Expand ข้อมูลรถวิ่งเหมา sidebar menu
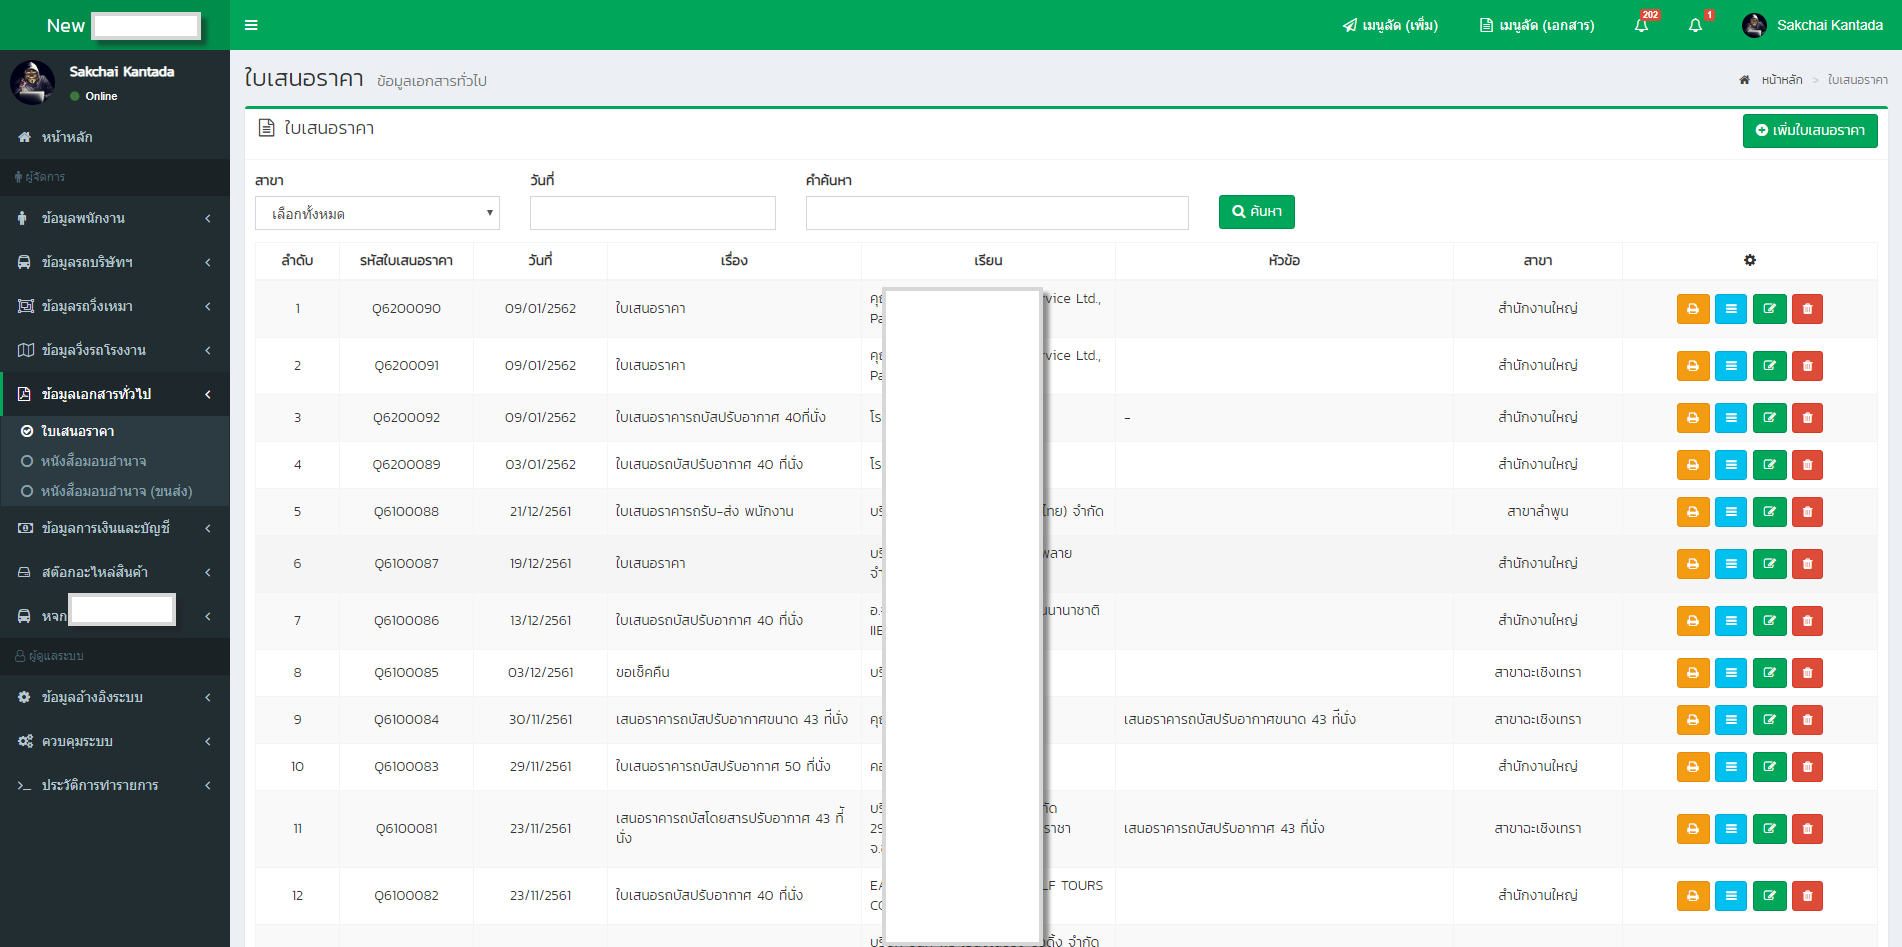This screenshot has height=947, width=1902. [115, 306]
